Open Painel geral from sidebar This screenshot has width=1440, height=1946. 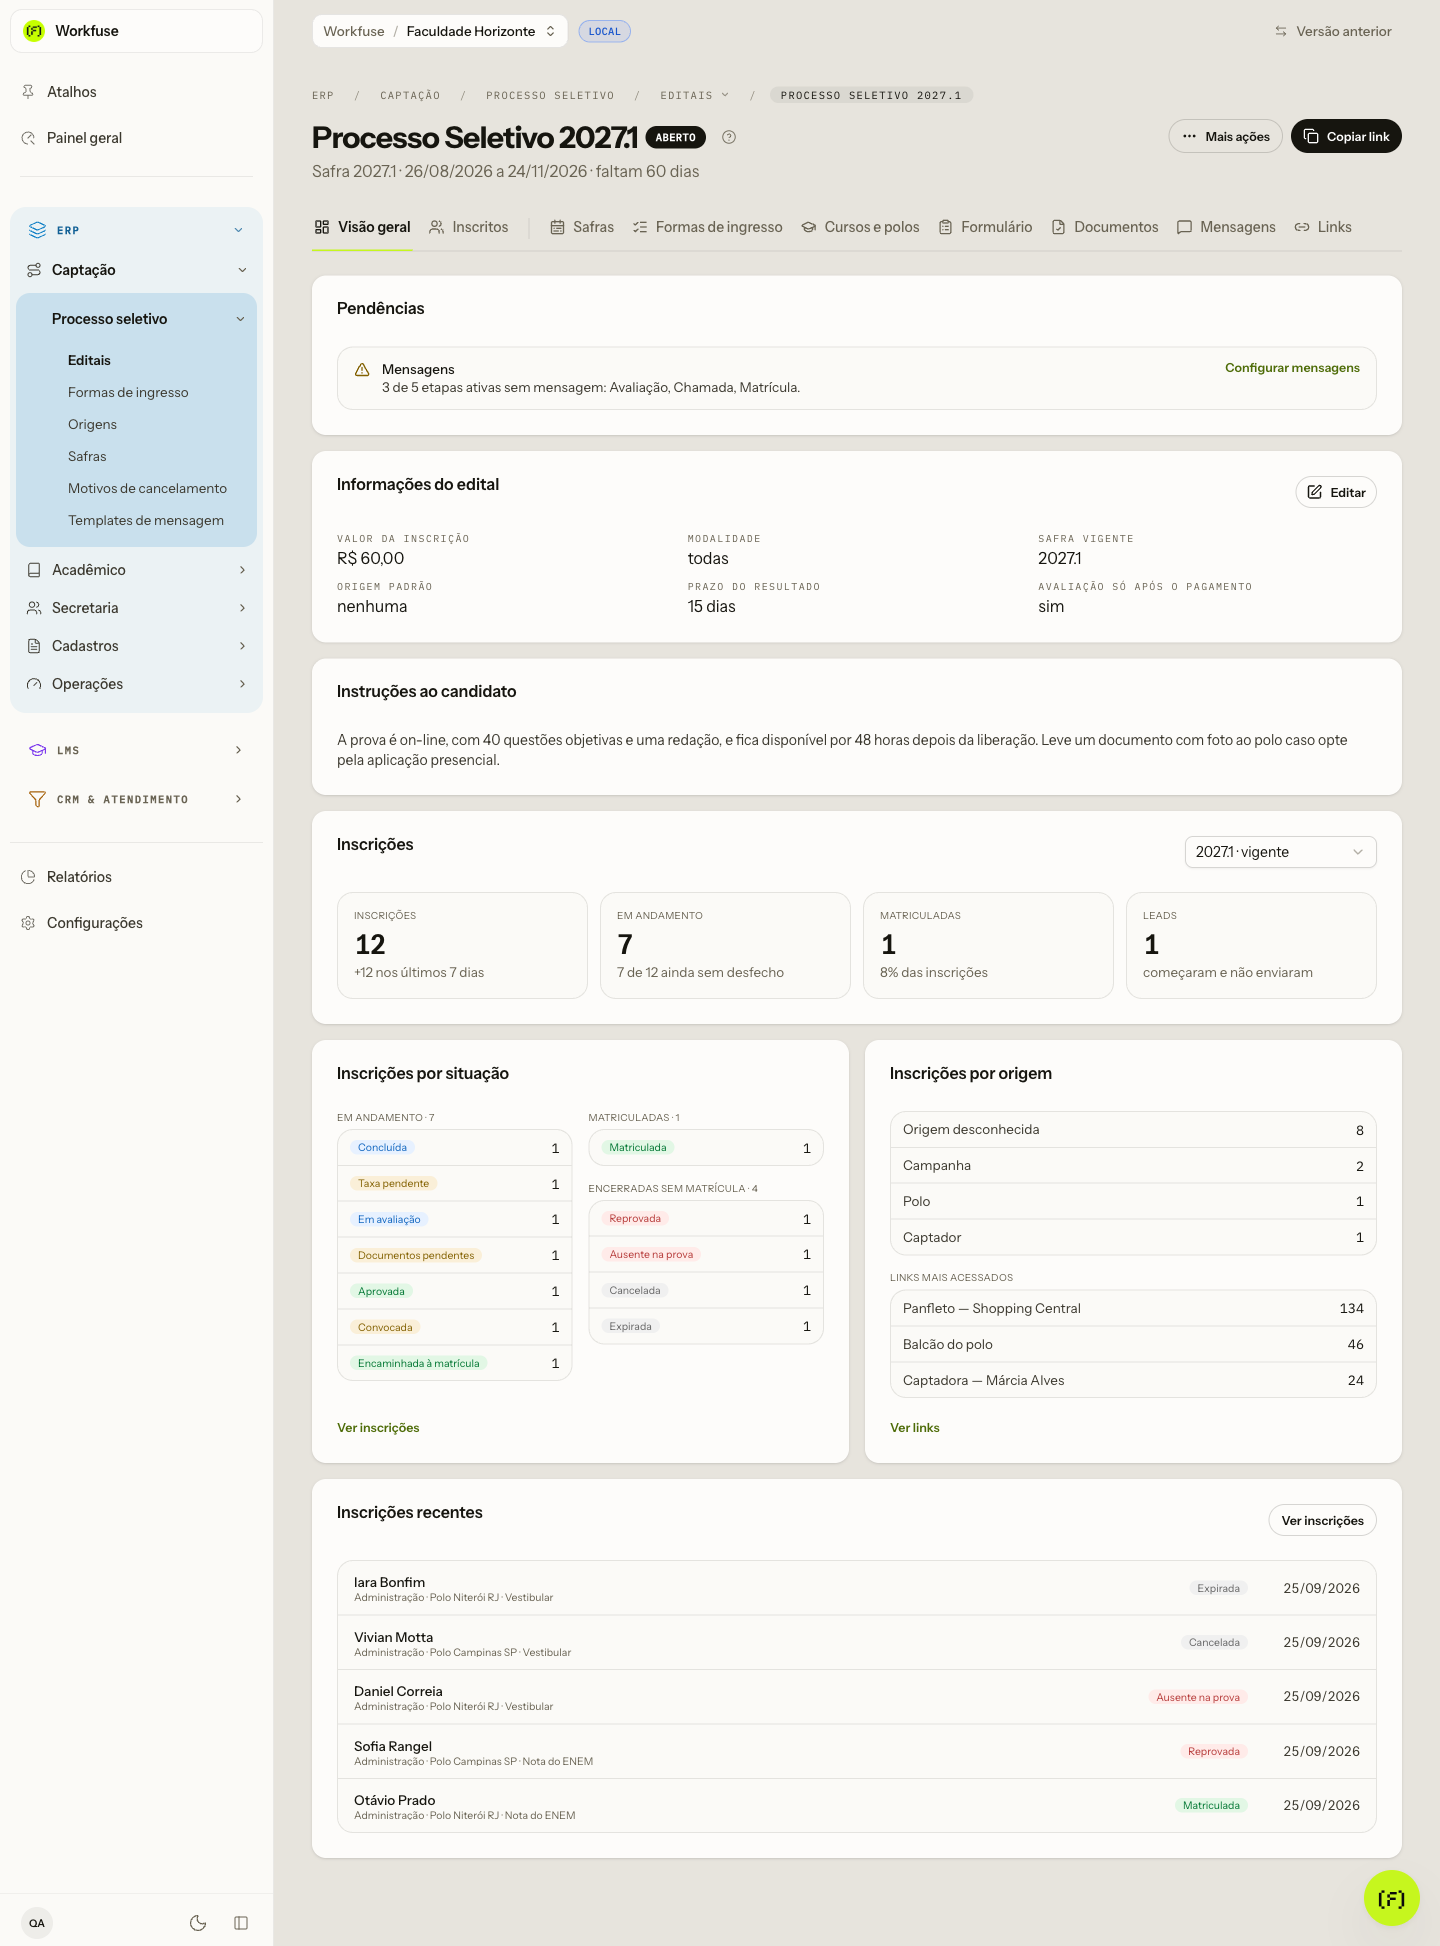click(84, 138)
